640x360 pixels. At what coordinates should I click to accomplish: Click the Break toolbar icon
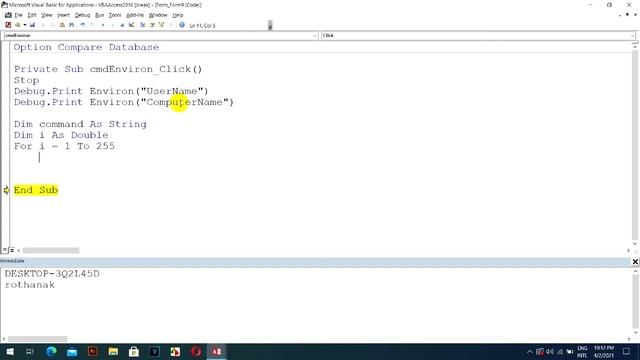[112, 25]
